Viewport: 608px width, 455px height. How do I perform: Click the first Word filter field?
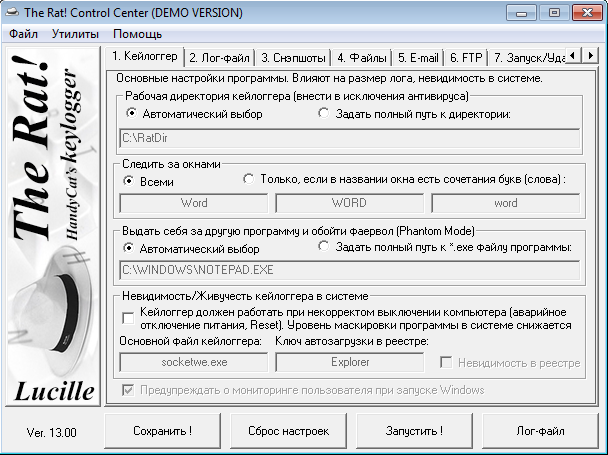point(193,203)
